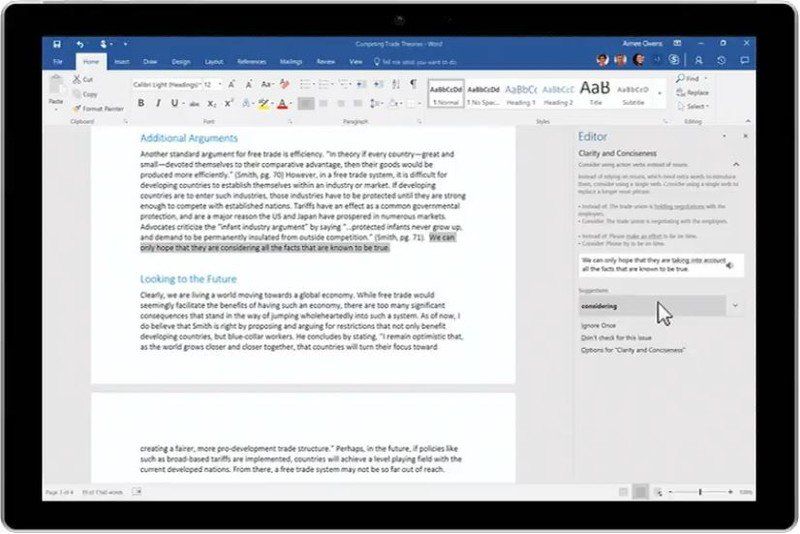Click the Save icon in the title bar
The image size is (800, 534).
pos(57,44)
